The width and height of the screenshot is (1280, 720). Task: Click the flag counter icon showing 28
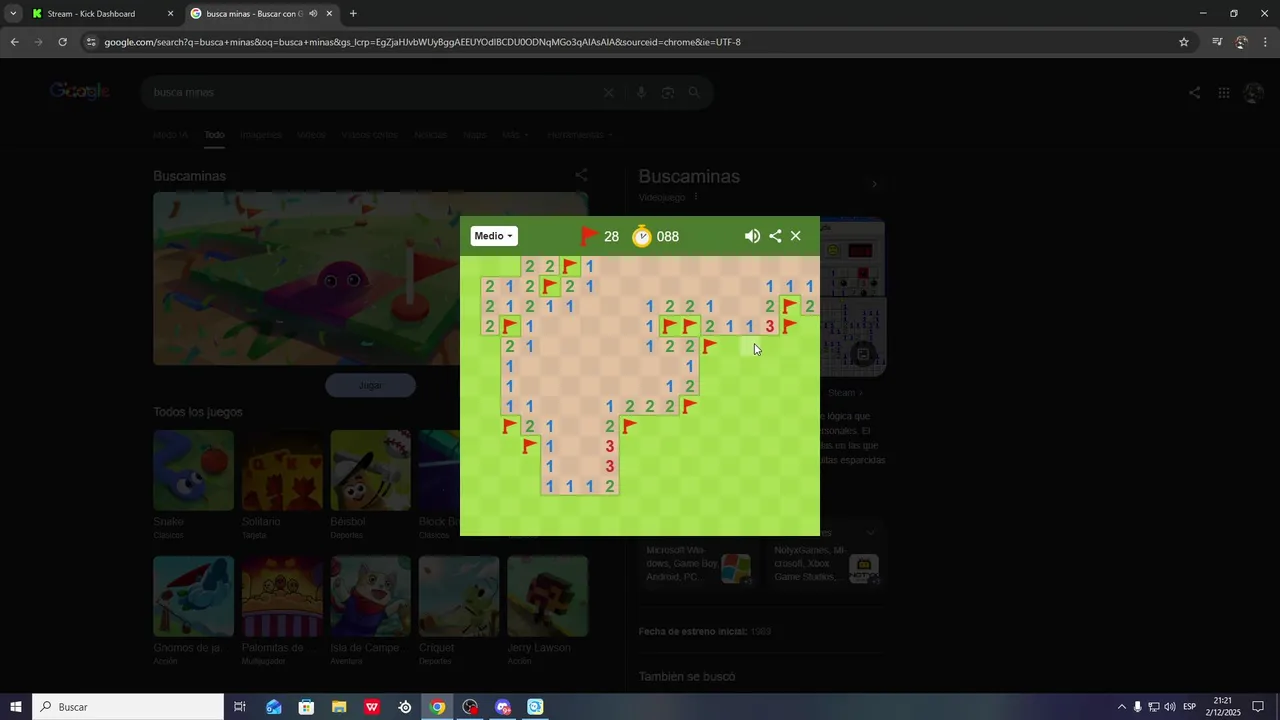tap(589, 236)
